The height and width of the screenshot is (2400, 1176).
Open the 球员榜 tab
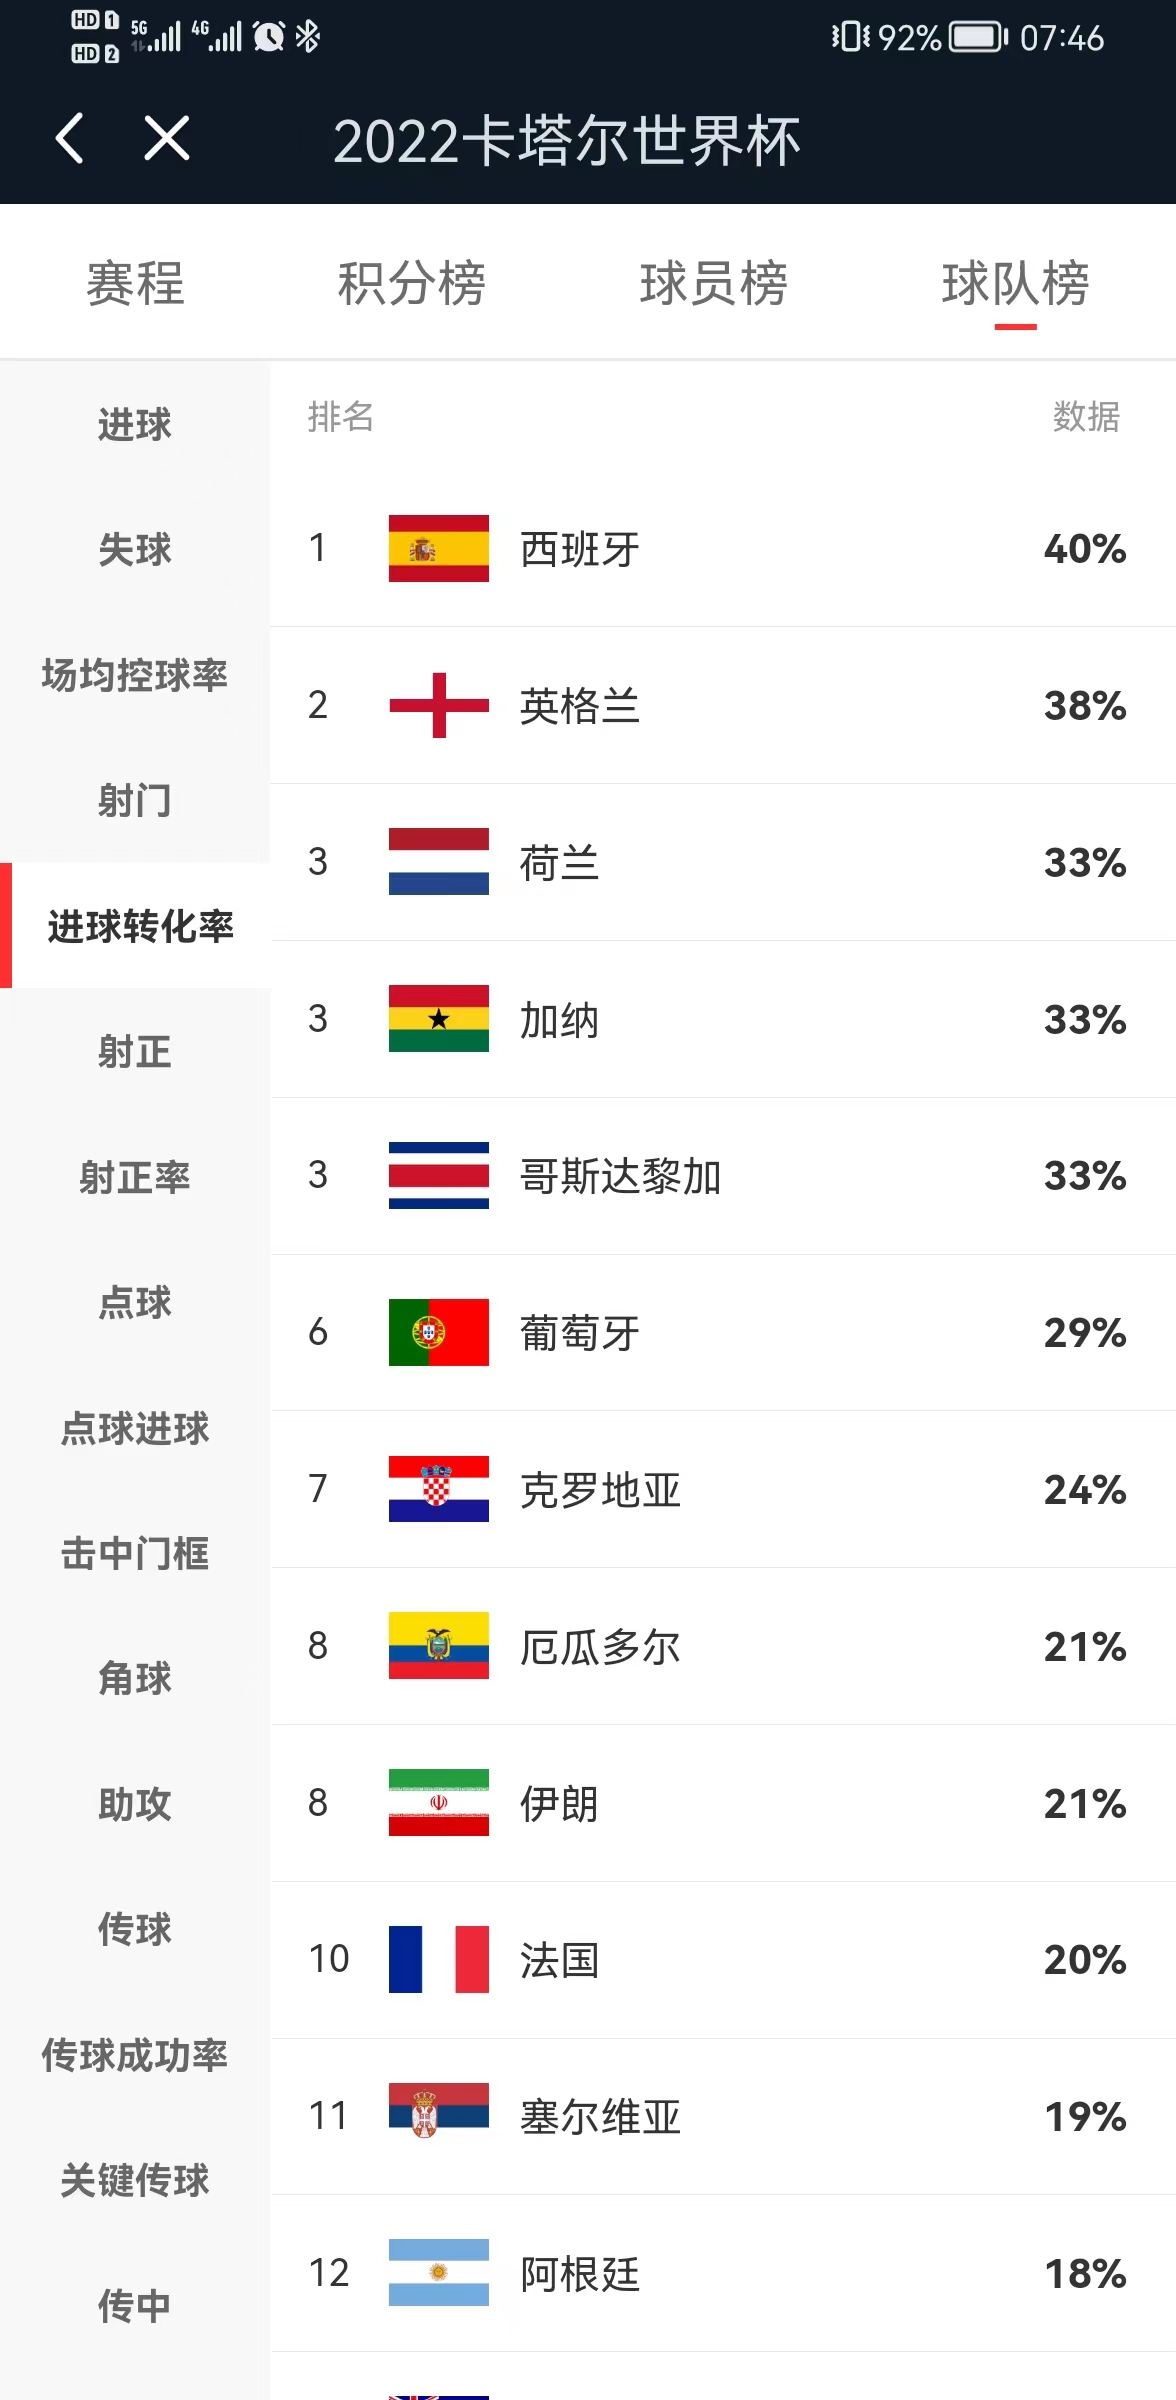click(713, 285)
